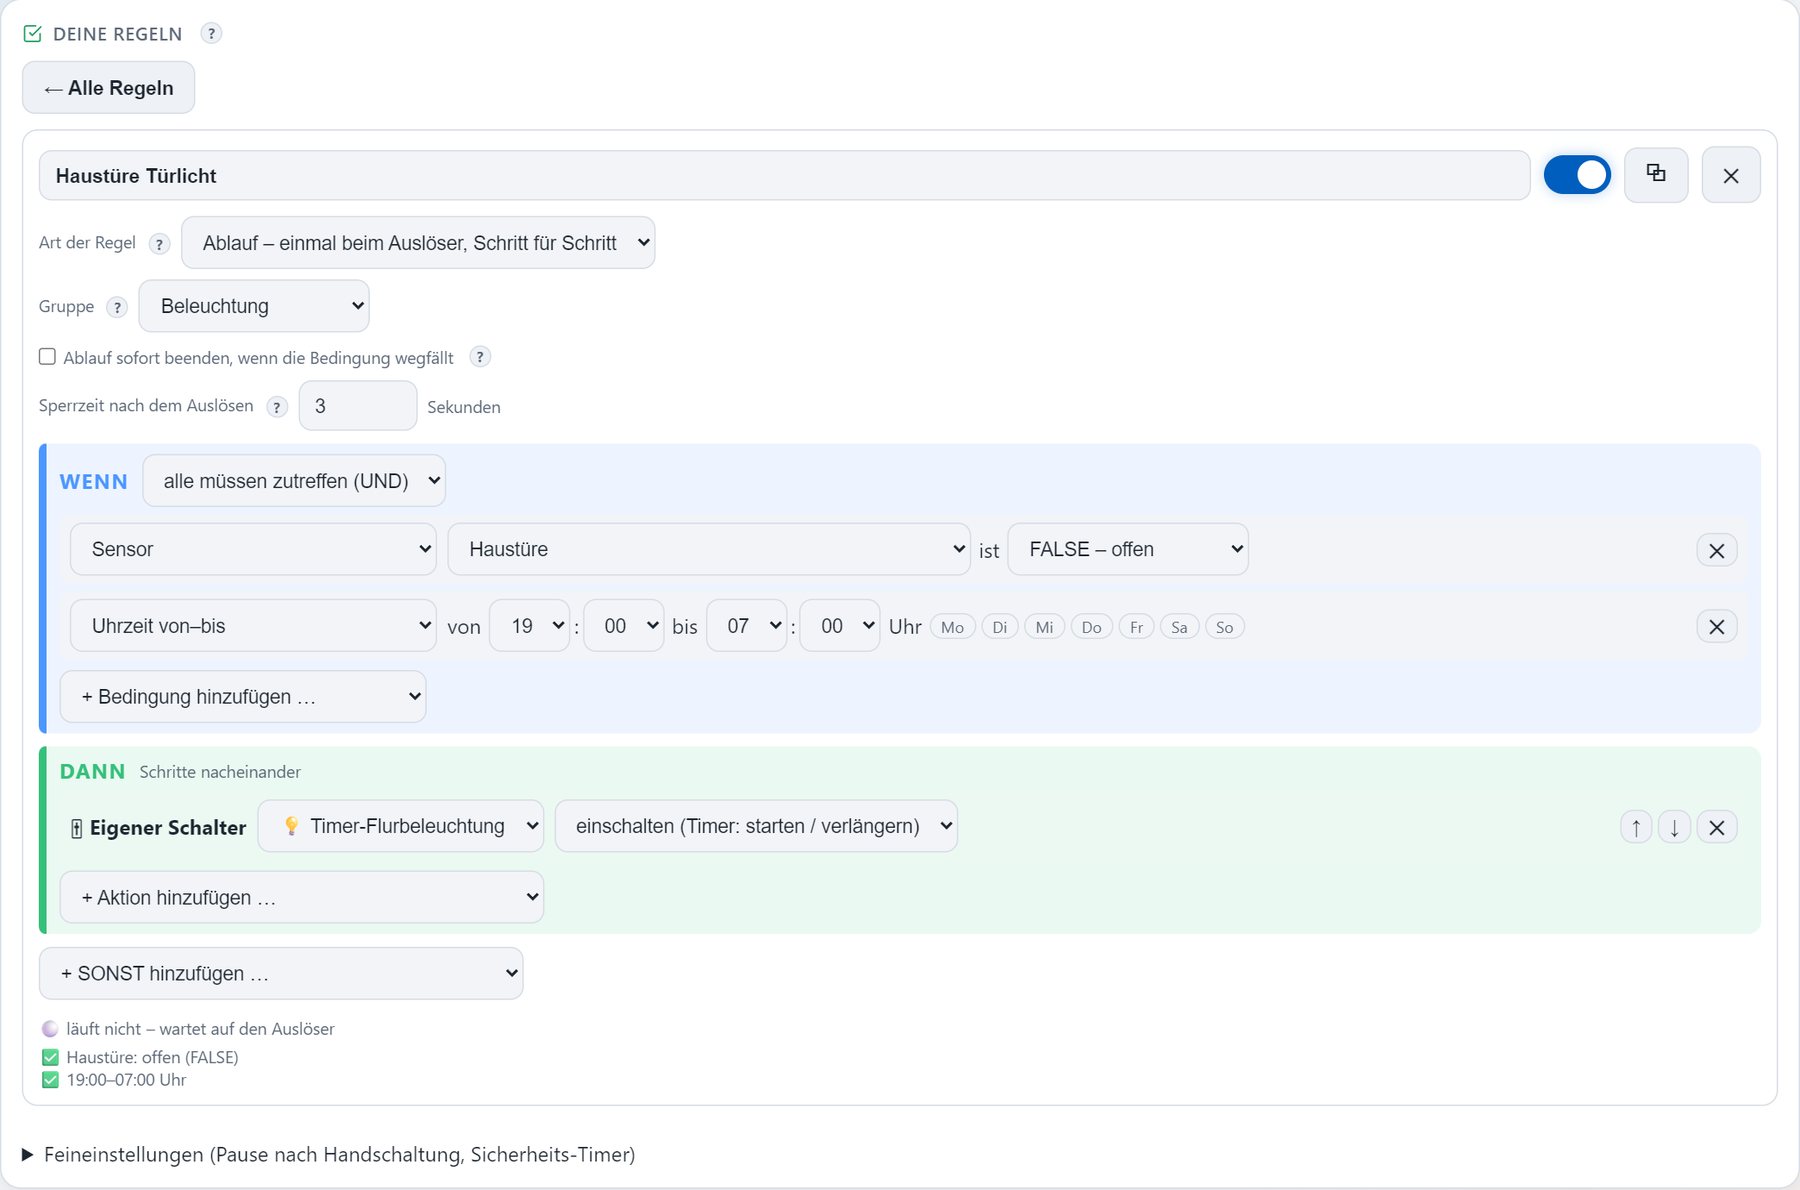Move Eigener Schalter action down

click(x=1674, y=827)
